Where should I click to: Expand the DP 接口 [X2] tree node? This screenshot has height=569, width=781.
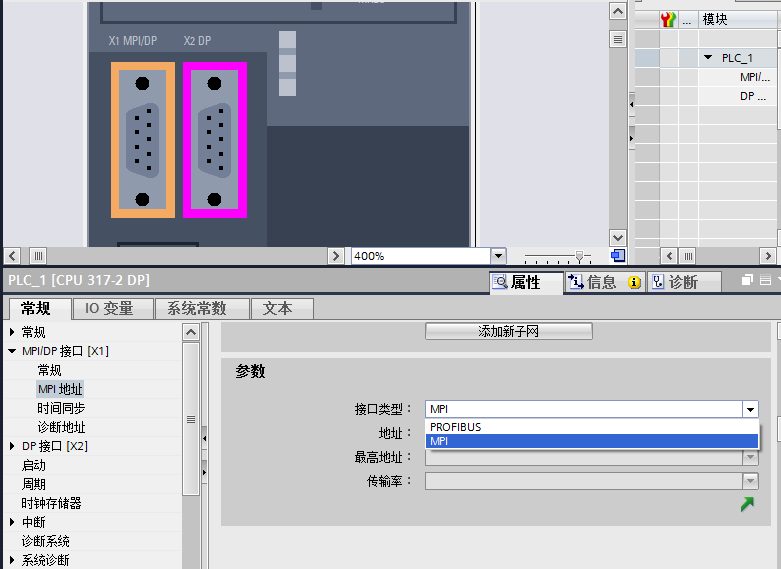pos(13,446)
